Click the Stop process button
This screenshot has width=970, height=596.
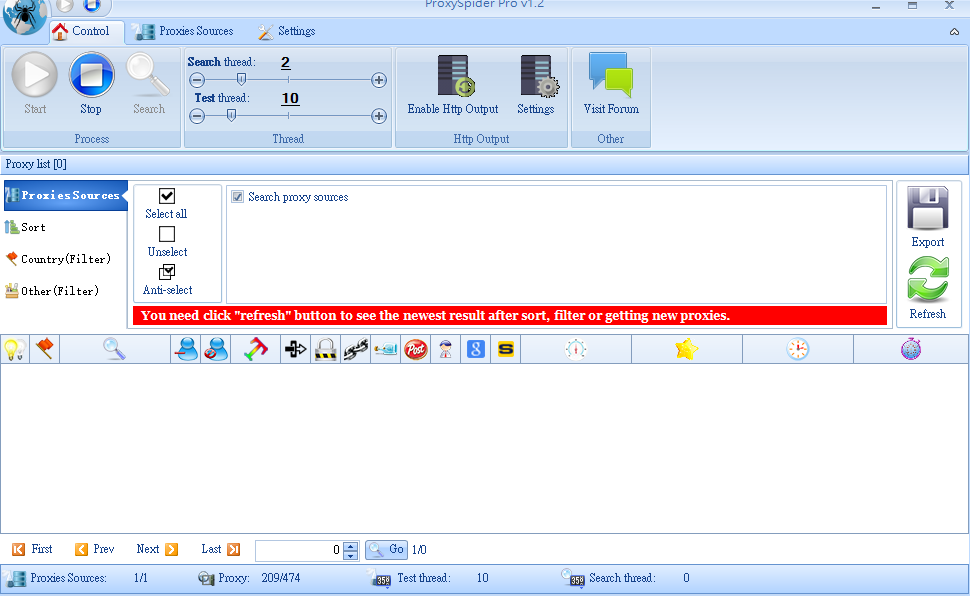coord(91,77)
